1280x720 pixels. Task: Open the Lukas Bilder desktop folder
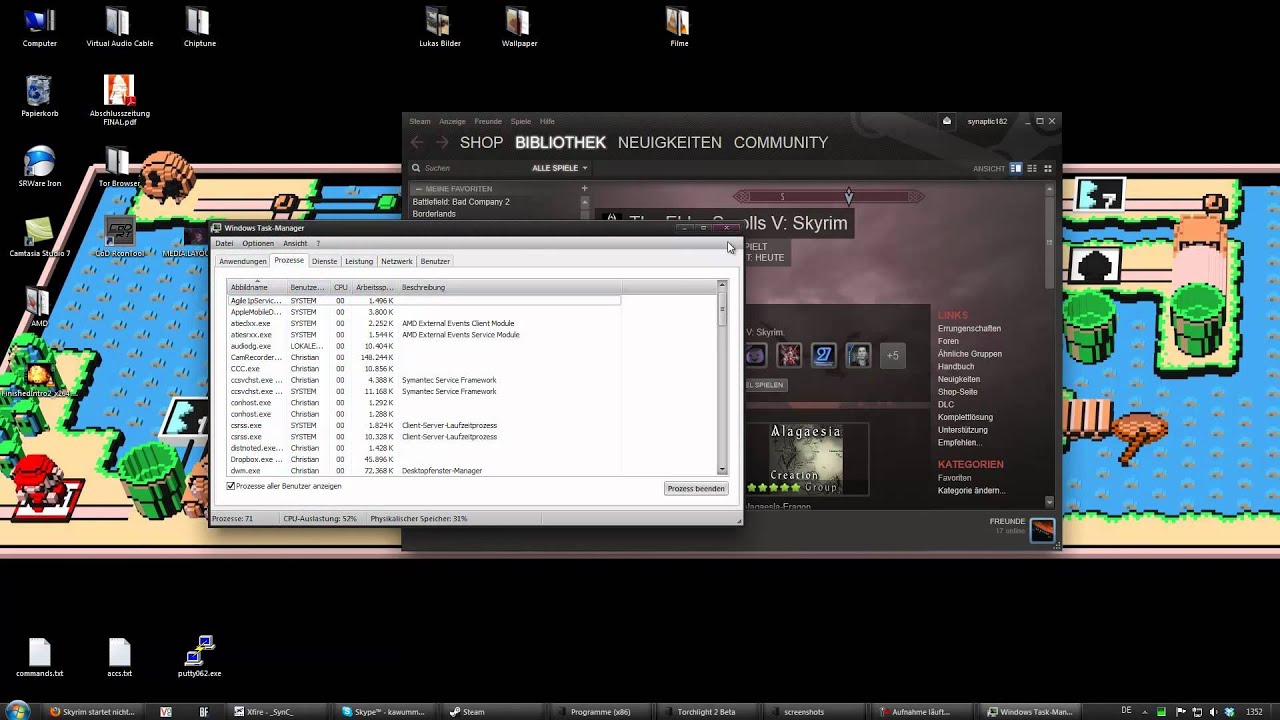[439, 22]
